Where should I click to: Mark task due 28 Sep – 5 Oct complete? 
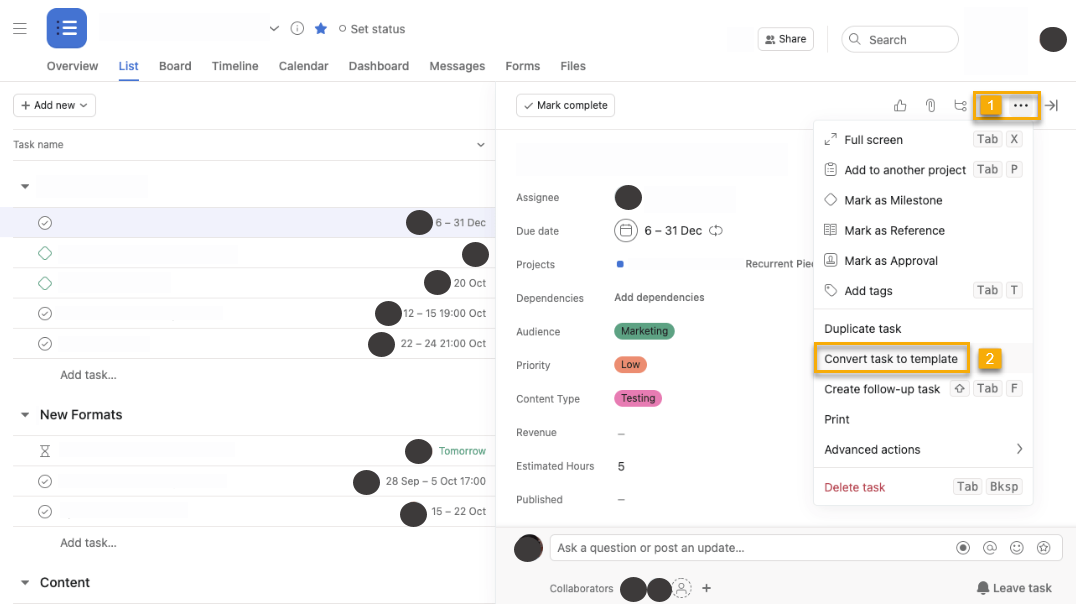click(x=45, y=481)
